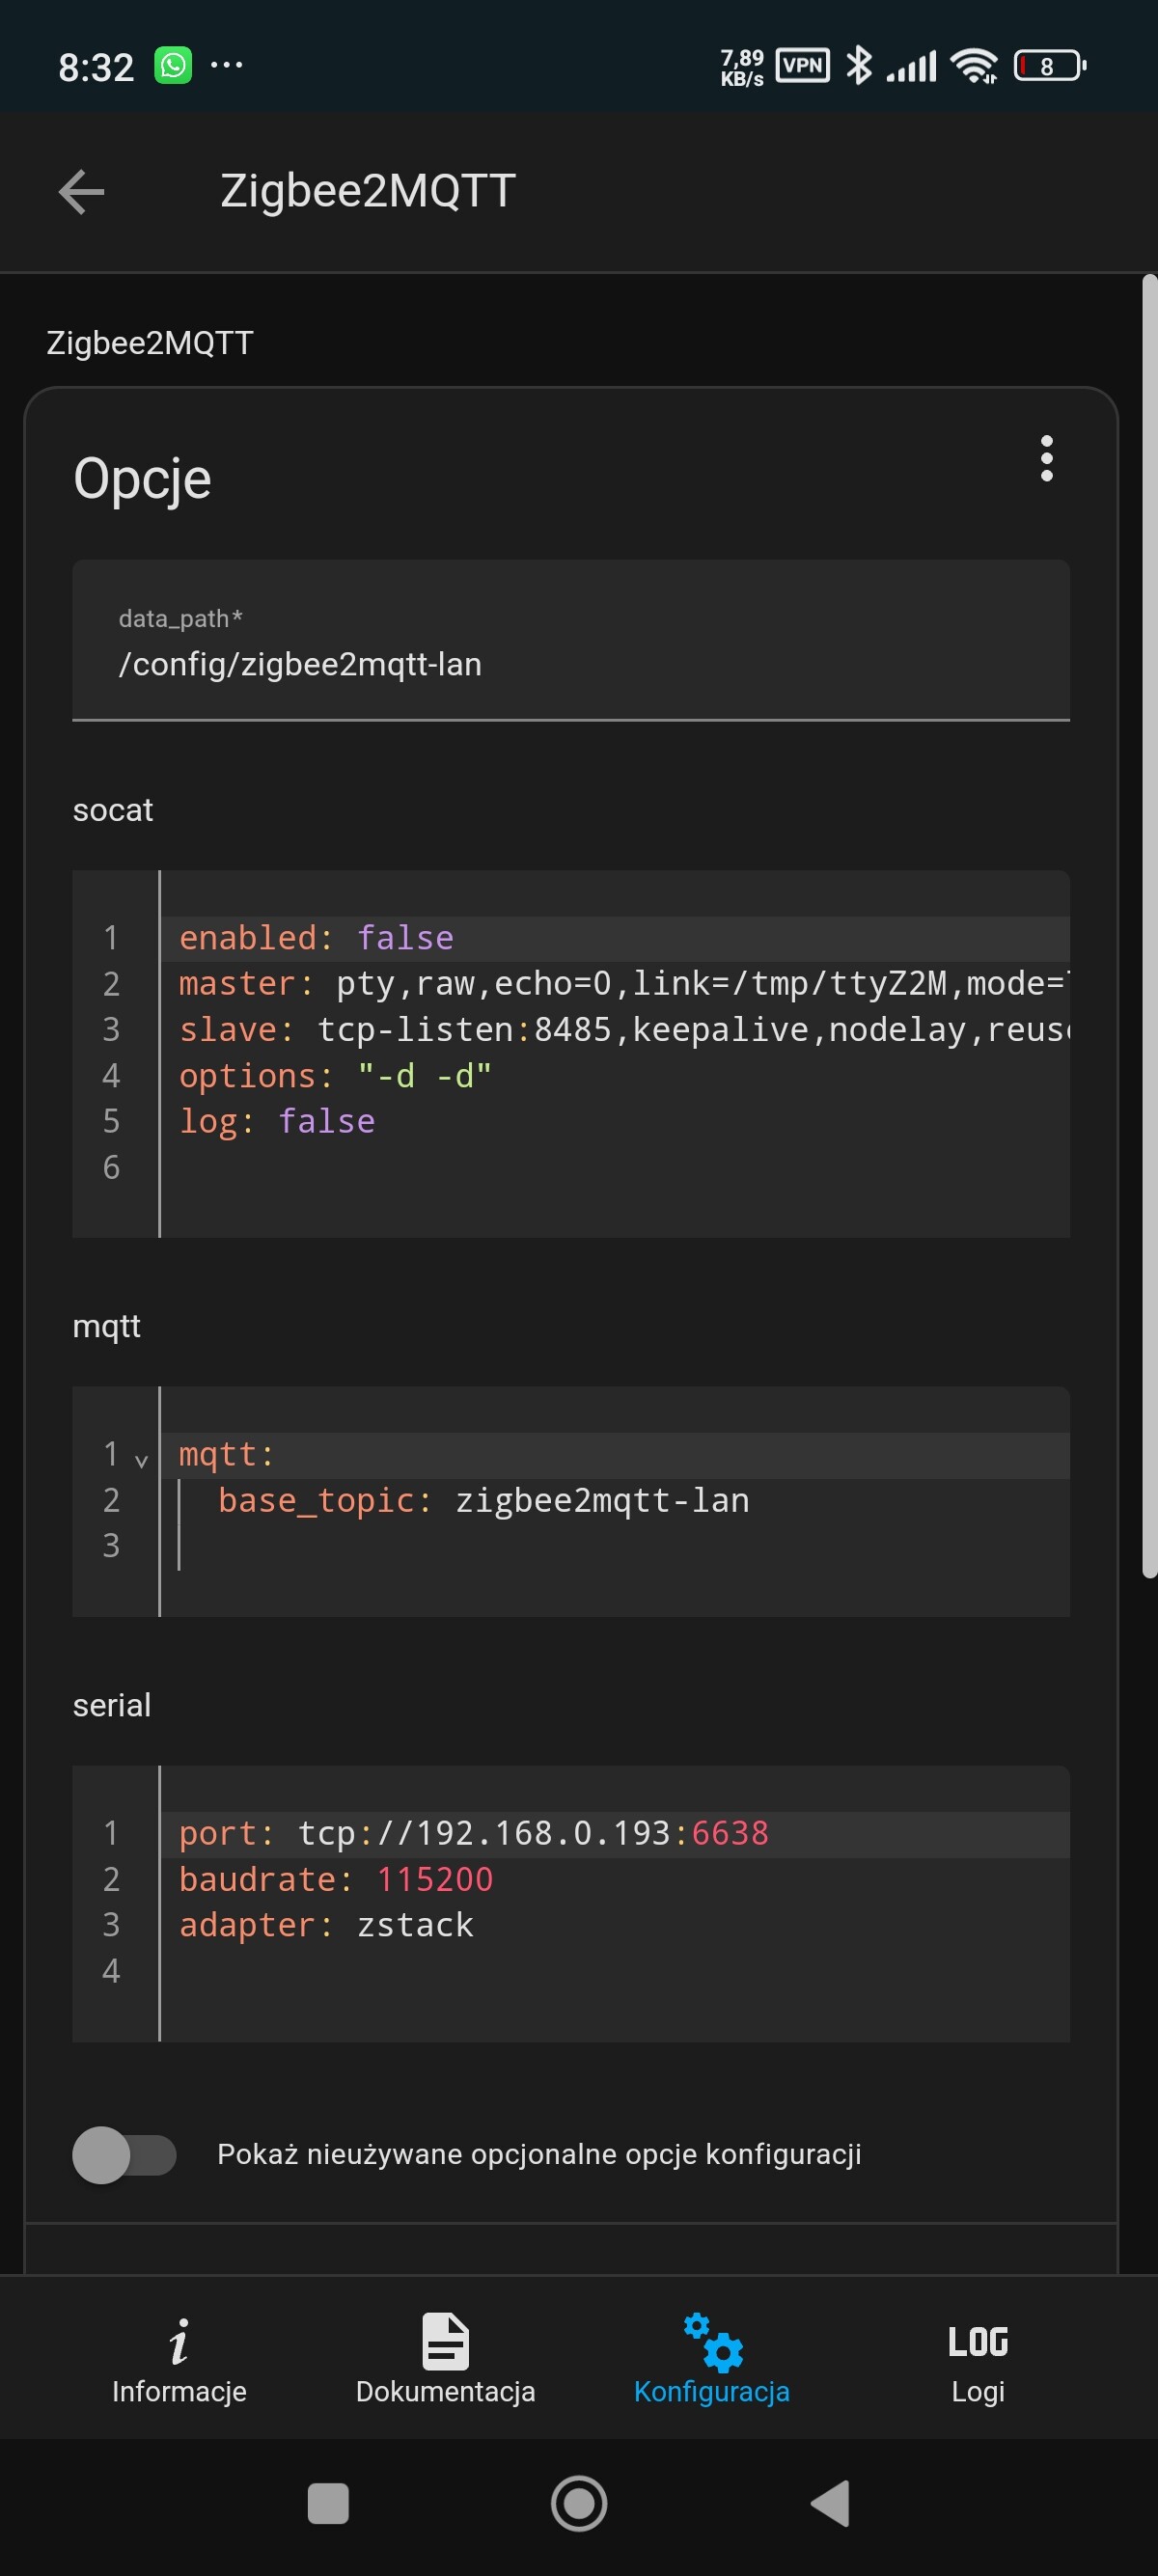Toggle showing unused optional configuration options
This screenshot has height=2576, width=1158.
click(124, 2154)
